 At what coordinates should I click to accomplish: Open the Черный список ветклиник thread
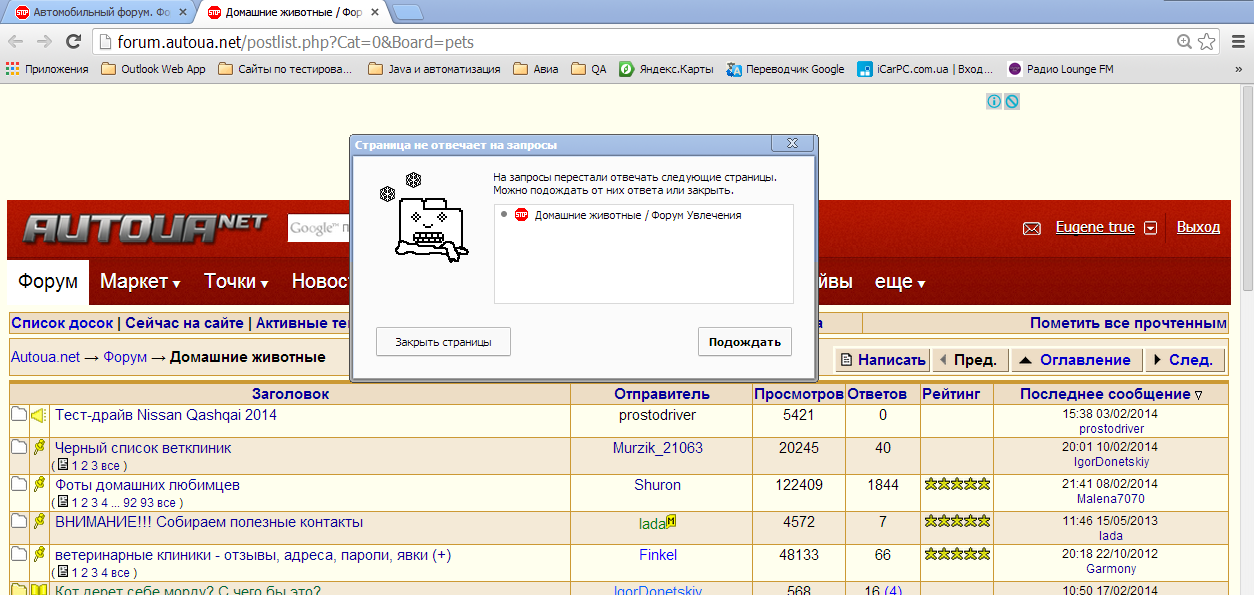click(x=143, y=448)
